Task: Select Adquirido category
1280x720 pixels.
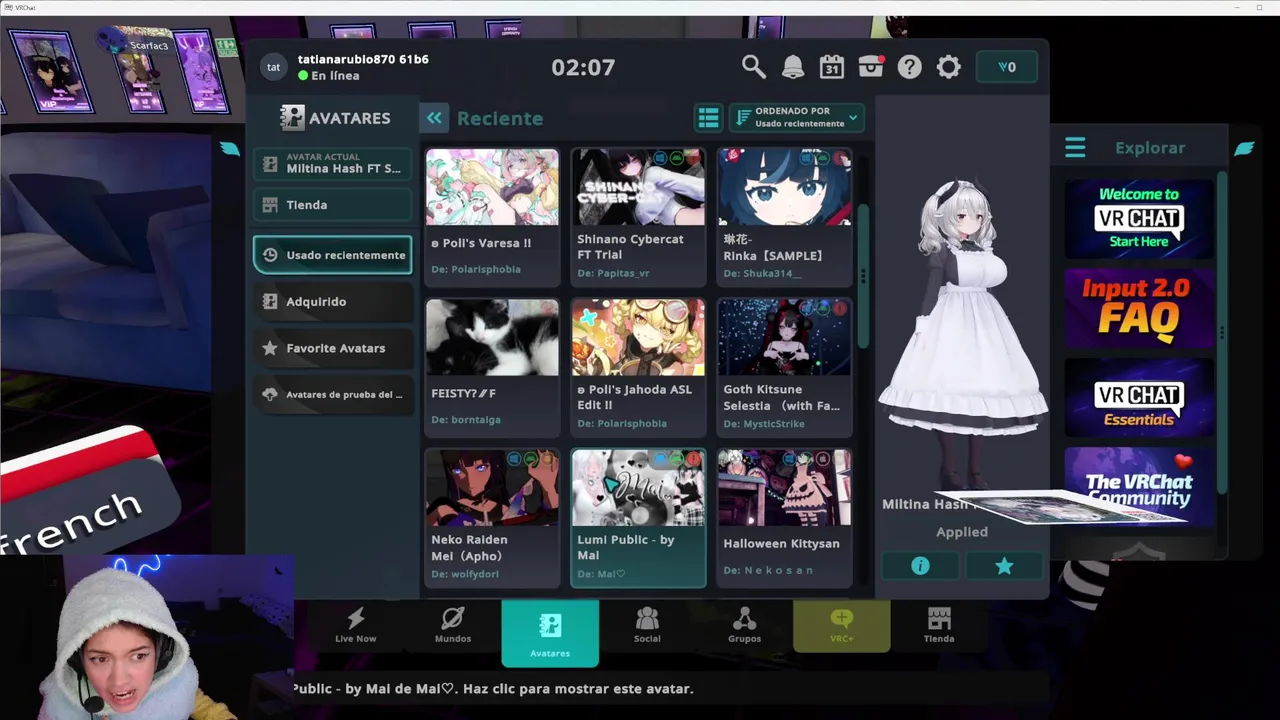Action: tap(333, 301)
